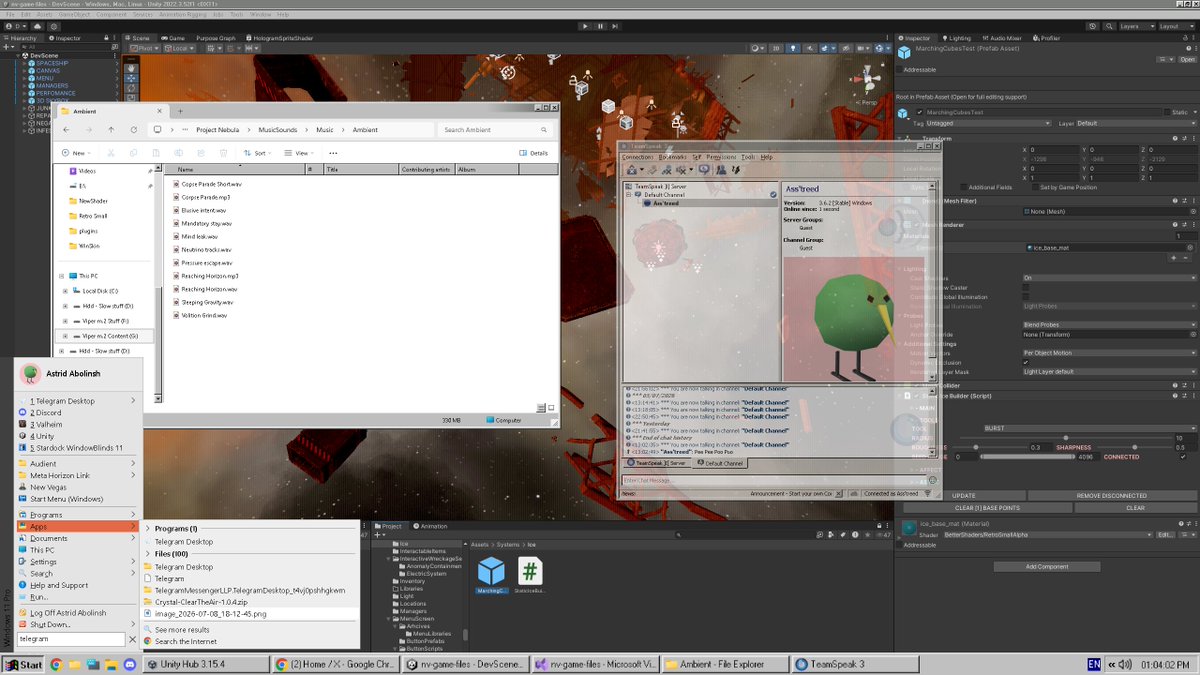Open Motion Vectors Per Object Motion dropdown
This screenshot has height=675, width=1200.
[x=1109, y=352]
